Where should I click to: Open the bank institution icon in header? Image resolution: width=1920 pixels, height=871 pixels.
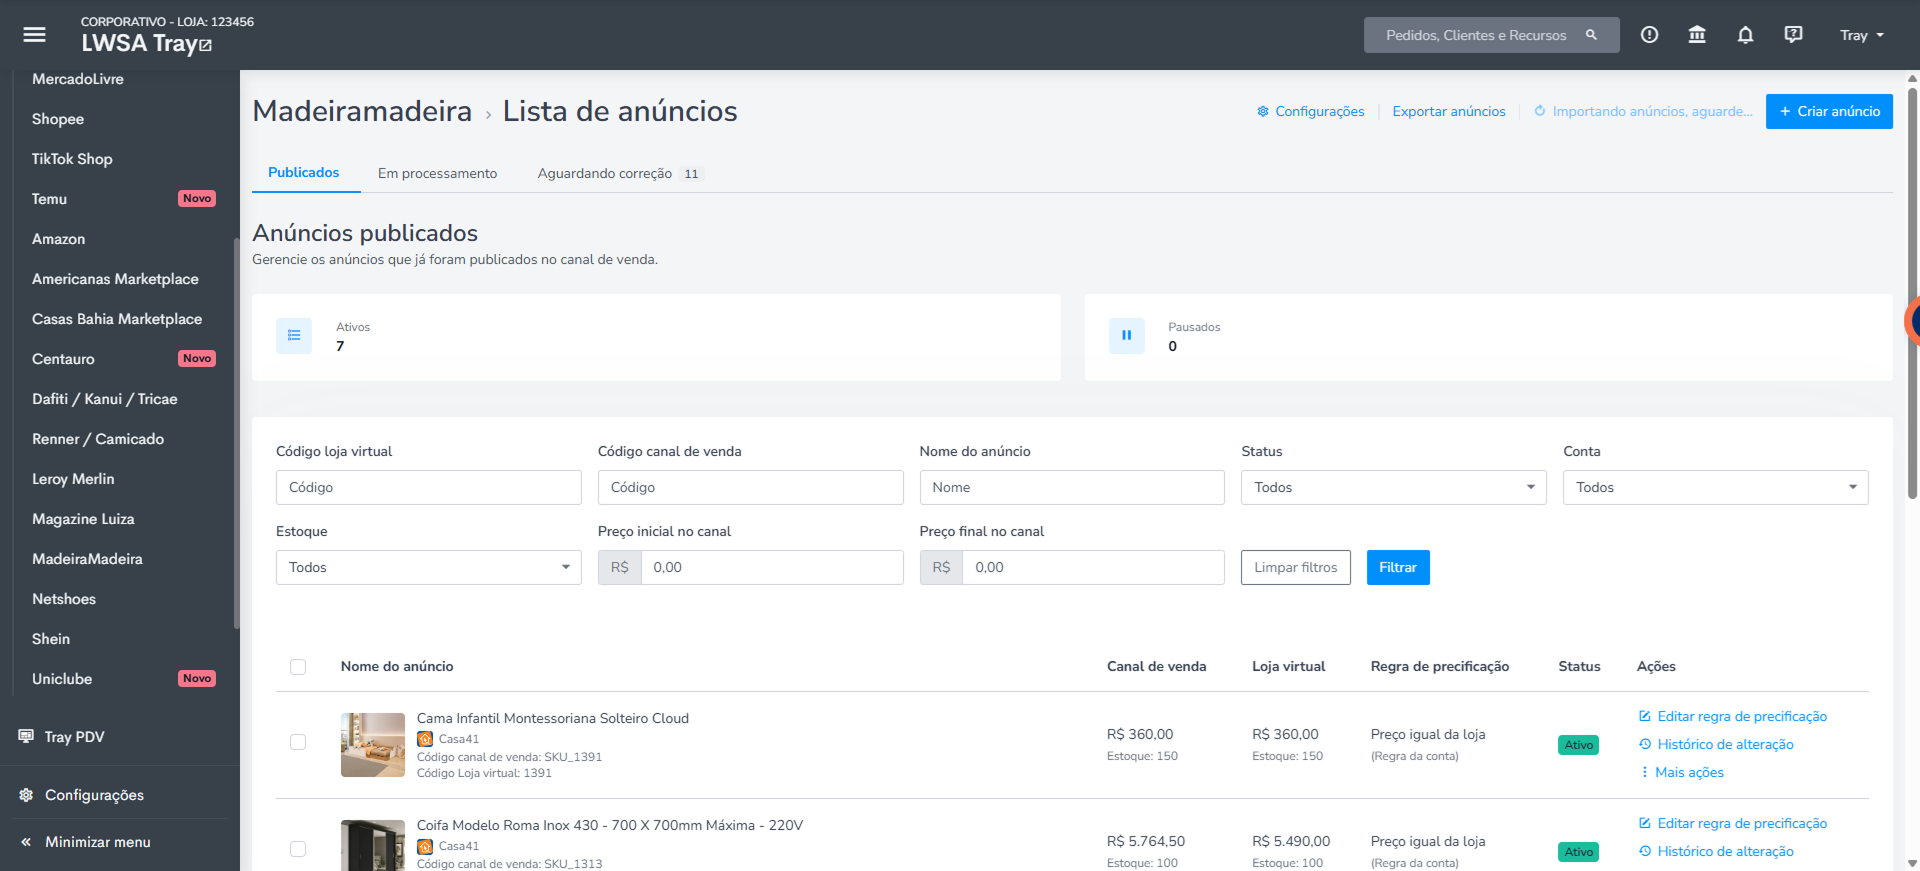(x=1697, y=35)
